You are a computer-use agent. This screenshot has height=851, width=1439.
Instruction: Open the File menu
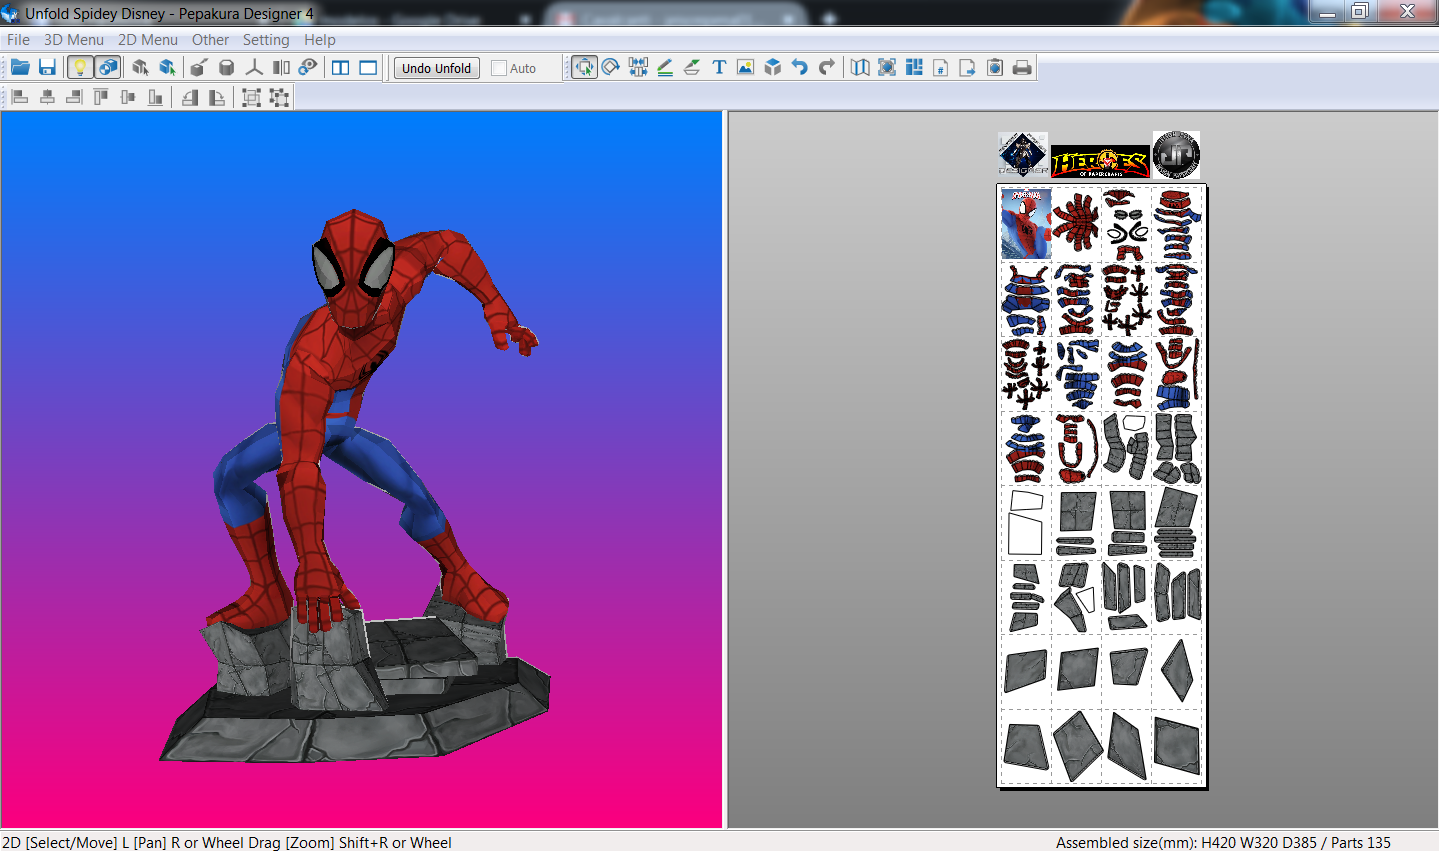pos(18,40)
